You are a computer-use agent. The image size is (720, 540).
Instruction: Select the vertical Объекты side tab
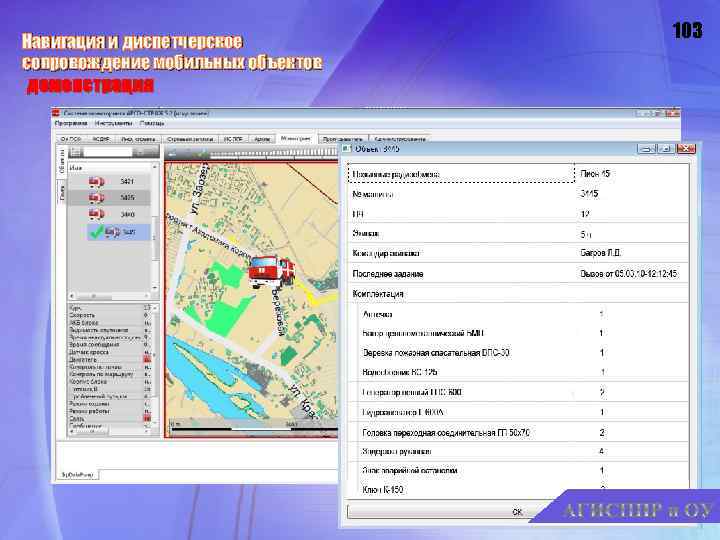[x=62, y=162]
